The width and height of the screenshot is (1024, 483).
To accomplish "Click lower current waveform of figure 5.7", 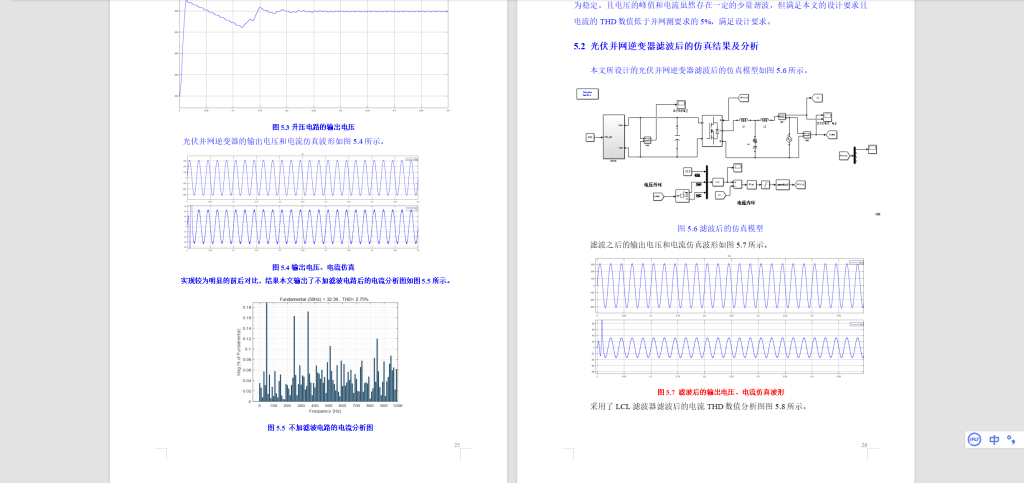I will pos(728,348).
